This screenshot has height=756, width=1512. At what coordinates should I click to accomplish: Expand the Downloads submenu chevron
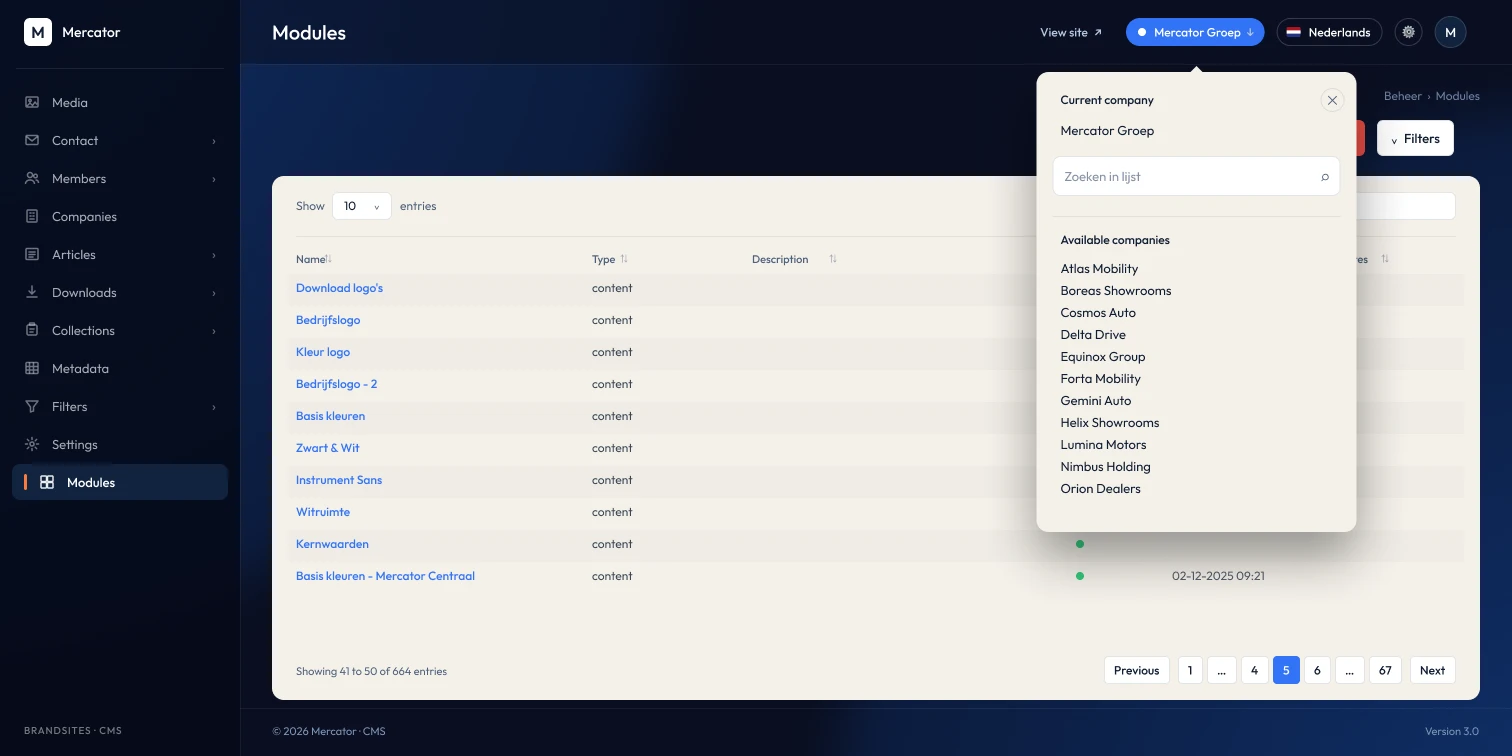[213, 293]
